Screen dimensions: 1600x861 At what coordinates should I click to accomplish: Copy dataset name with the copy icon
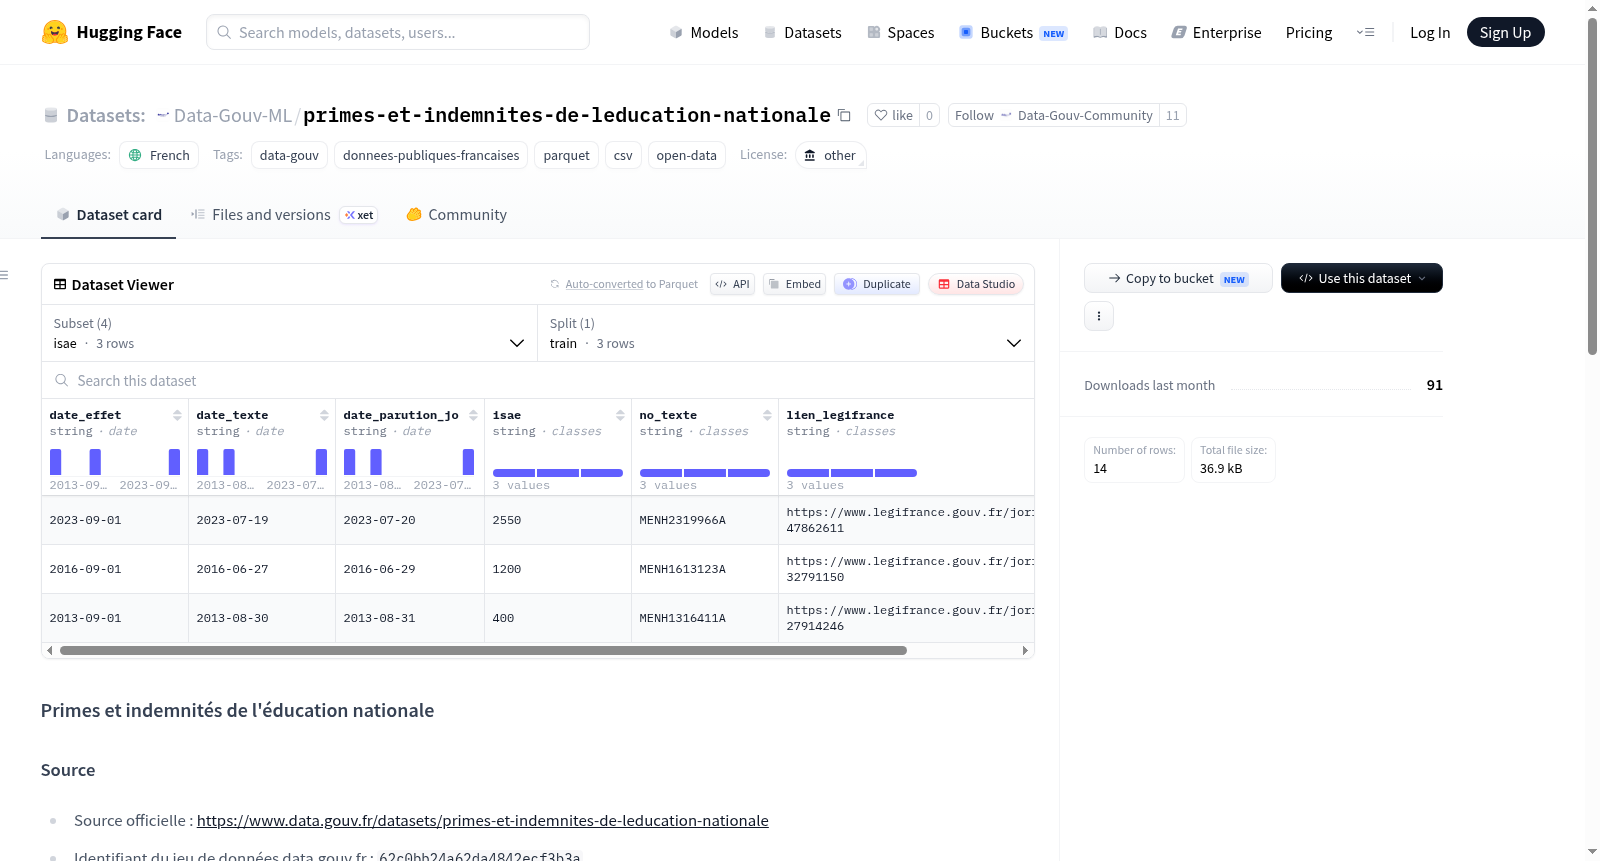[x=844, y=115]
